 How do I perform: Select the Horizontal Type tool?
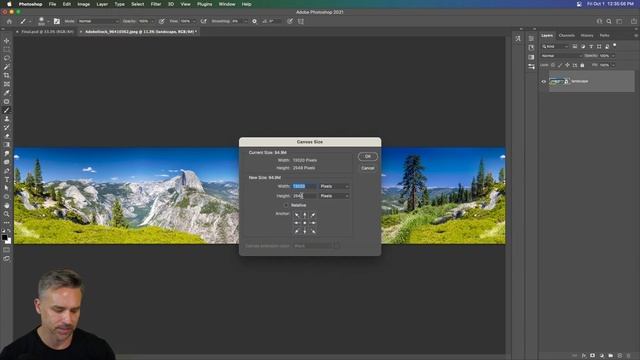tap(7, 179)
